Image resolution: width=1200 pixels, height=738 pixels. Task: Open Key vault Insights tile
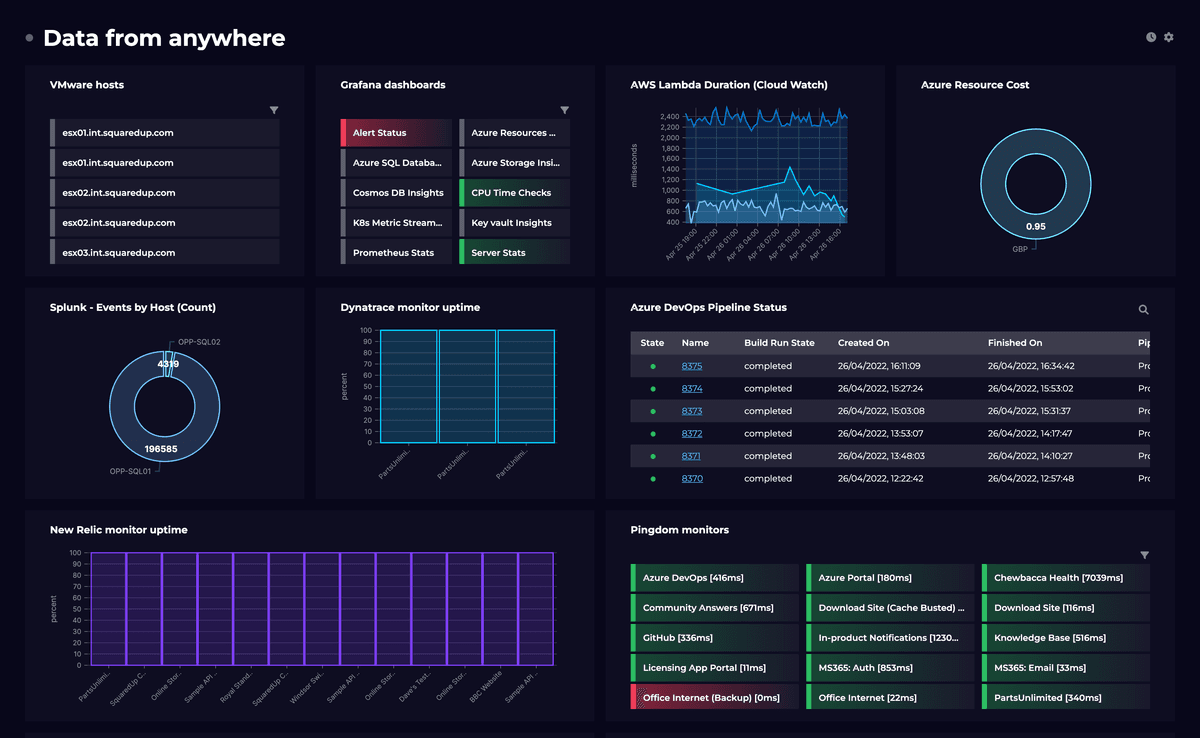coord(514,222)
